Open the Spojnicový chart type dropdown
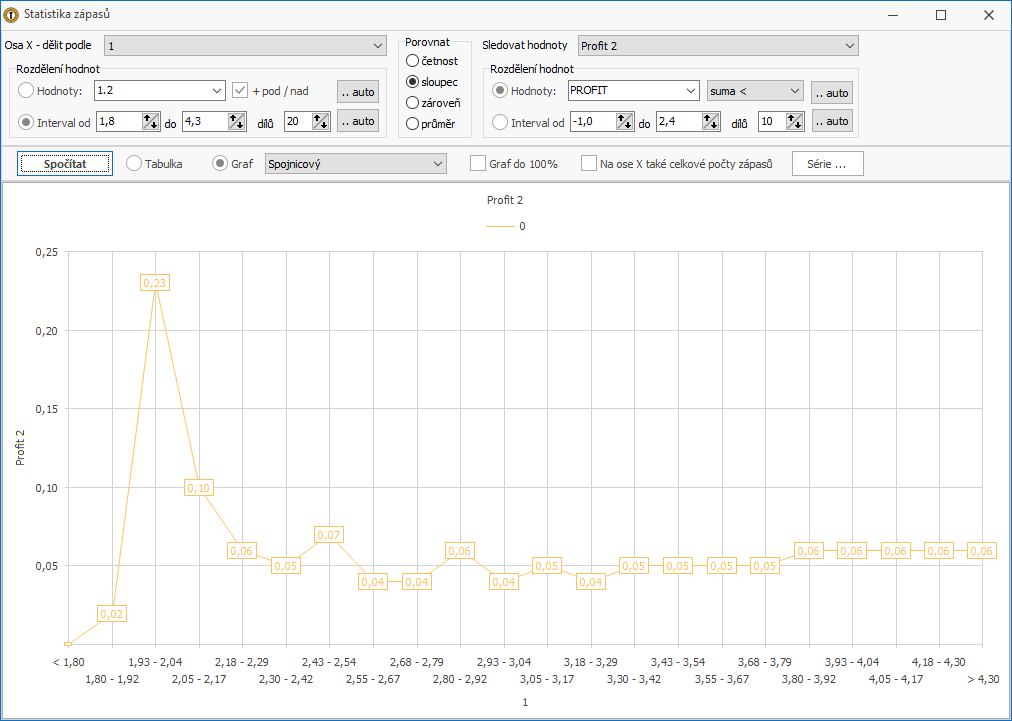Image resolution: width=1012 pixels, height=721 pixels. (x=356, y=164)
